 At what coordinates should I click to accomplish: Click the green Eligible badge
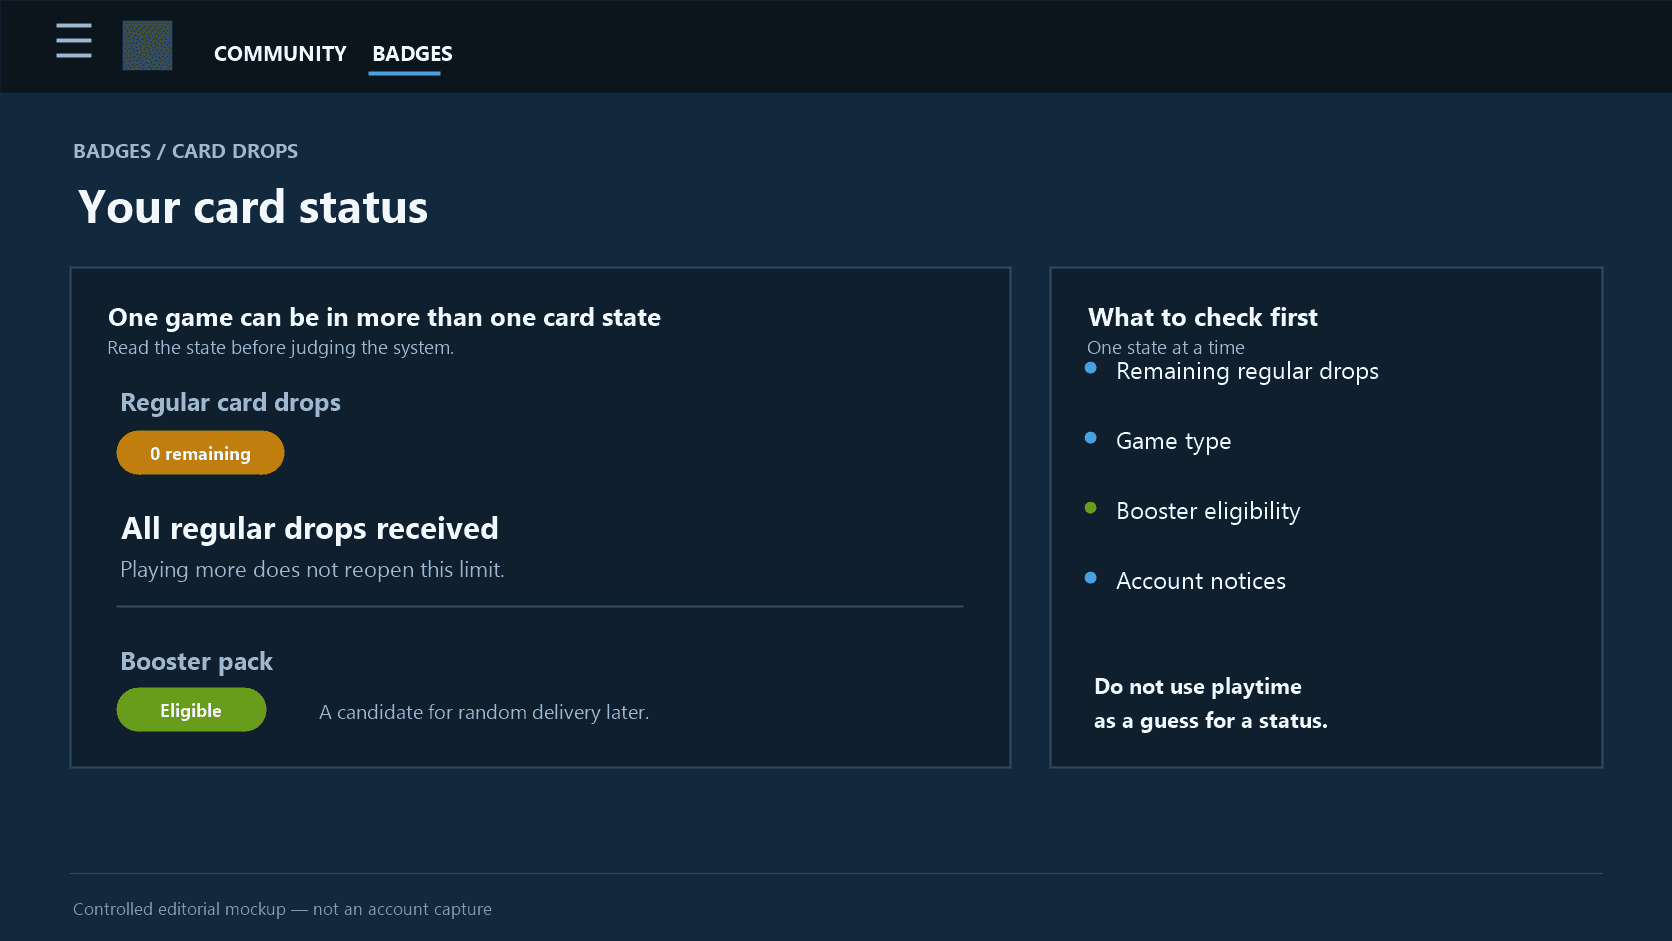pyautogui.click(x=191, y=710)
